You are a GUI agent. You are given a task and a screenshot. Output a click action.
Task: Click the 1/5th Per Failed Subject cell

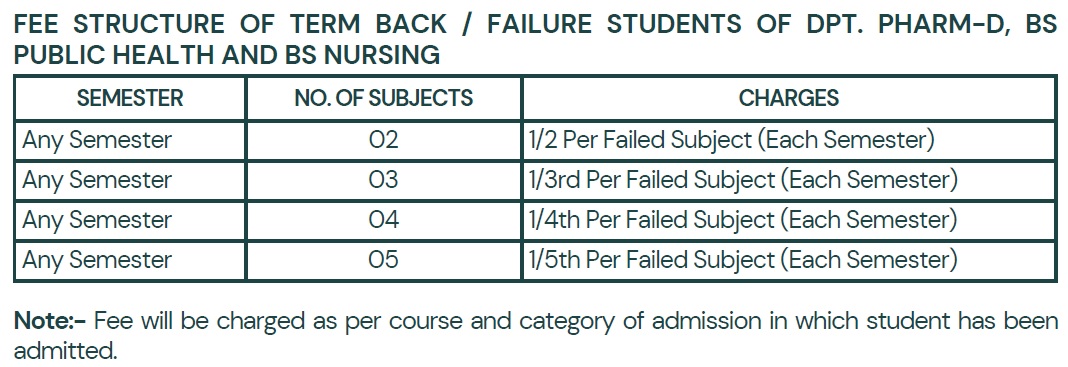(x=789, y=260)
